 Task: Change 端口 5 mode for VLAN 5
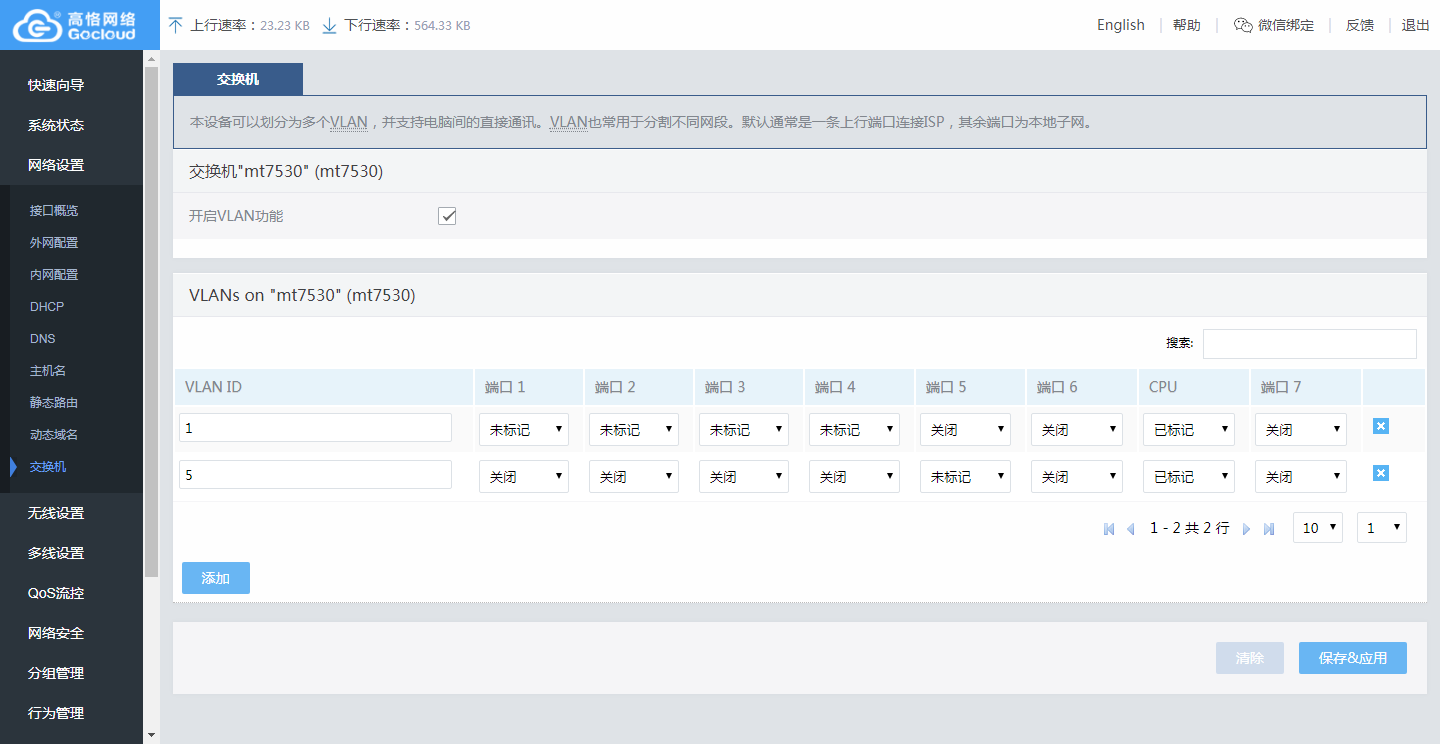[964, 477]
